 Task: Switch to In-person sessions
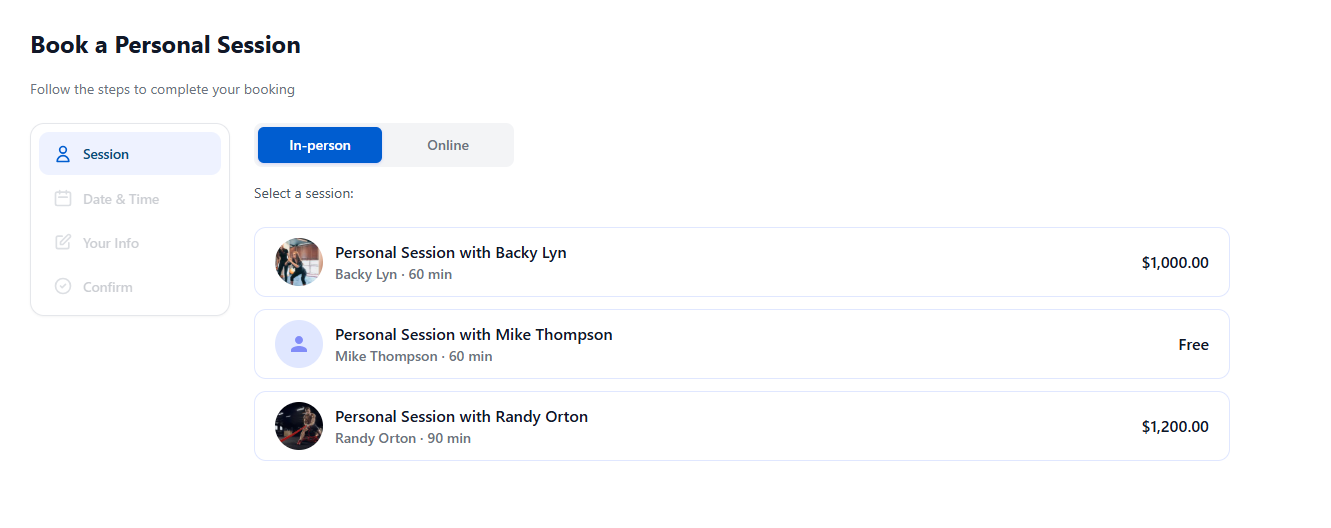(320, 145)
